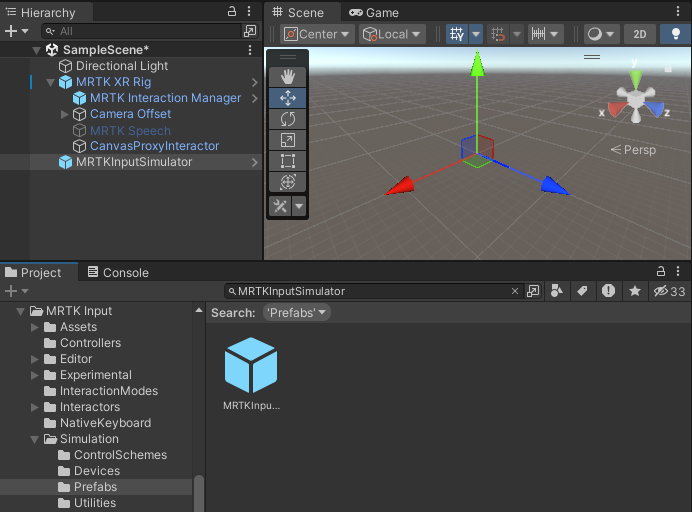Select the Scale tool
The height and width of the screenshot is (512, 692).
coord(288,140)
